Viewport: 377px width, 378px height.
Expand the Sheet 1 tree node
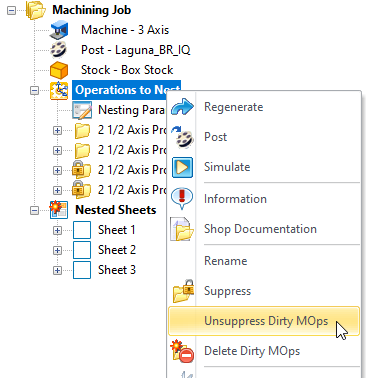coord(57,230)
